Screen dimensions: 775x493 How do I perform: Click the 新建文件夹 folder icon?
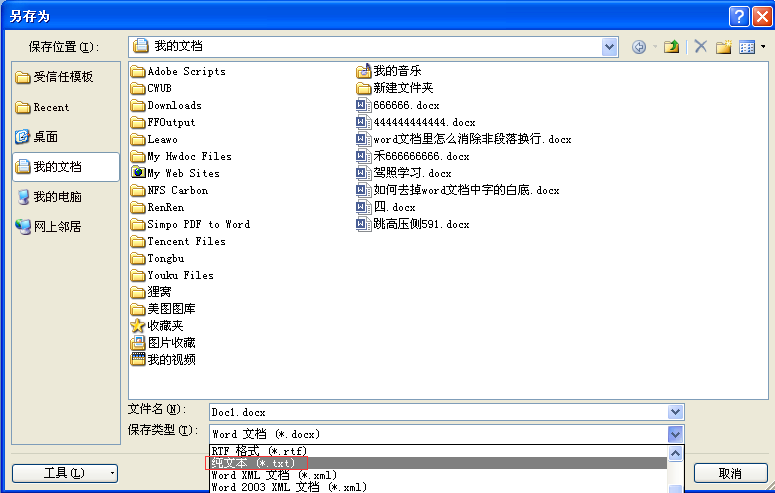tap(364, 89)
